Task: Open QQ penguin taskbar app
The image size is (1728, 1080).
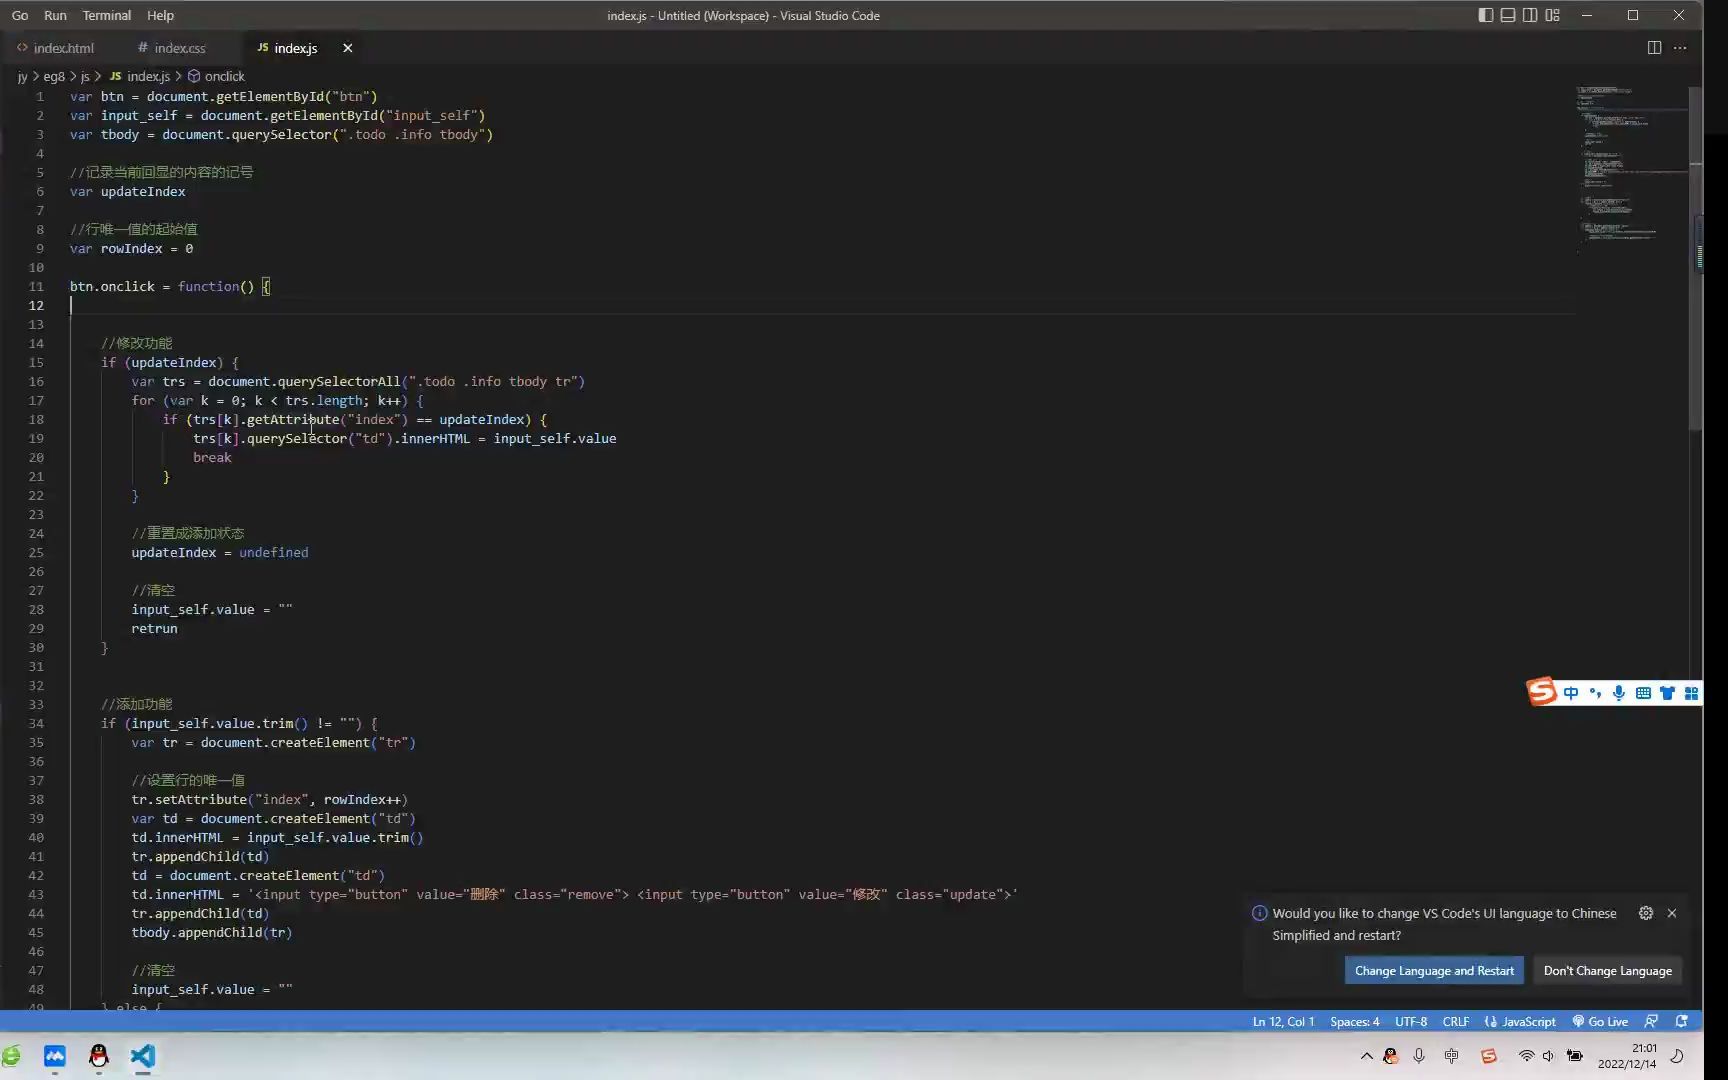Action: 99,1056
